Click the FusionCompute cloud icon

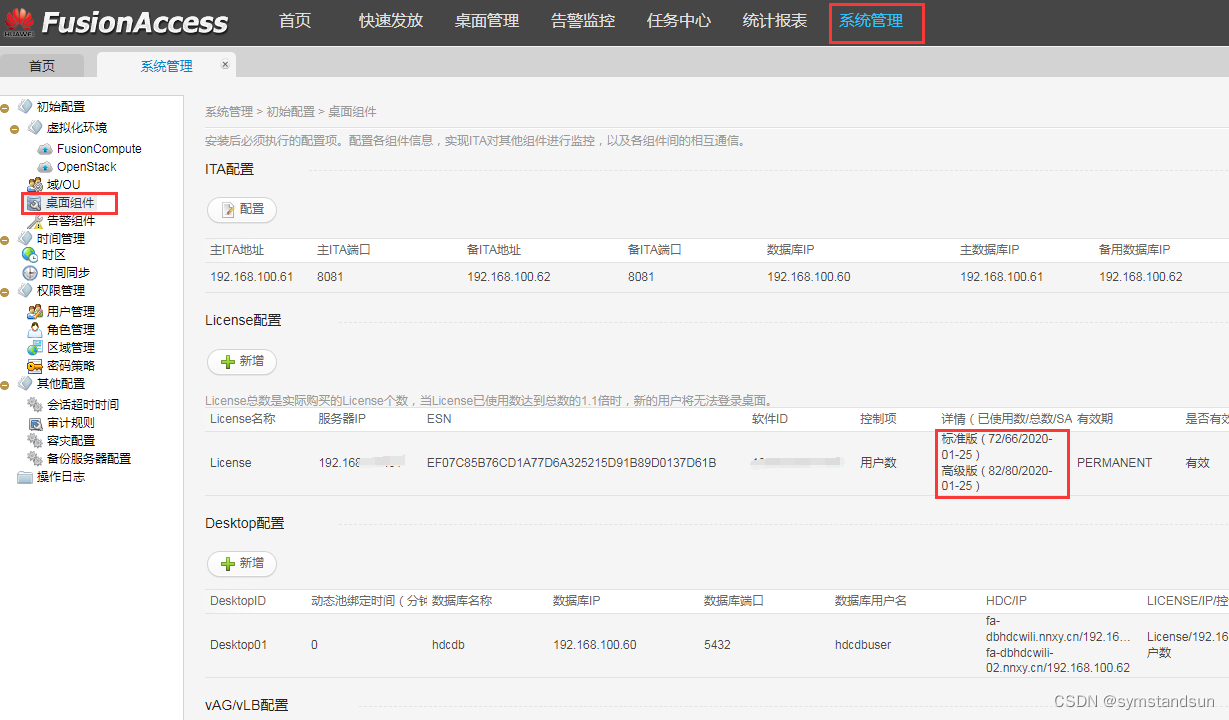point(45,149)
